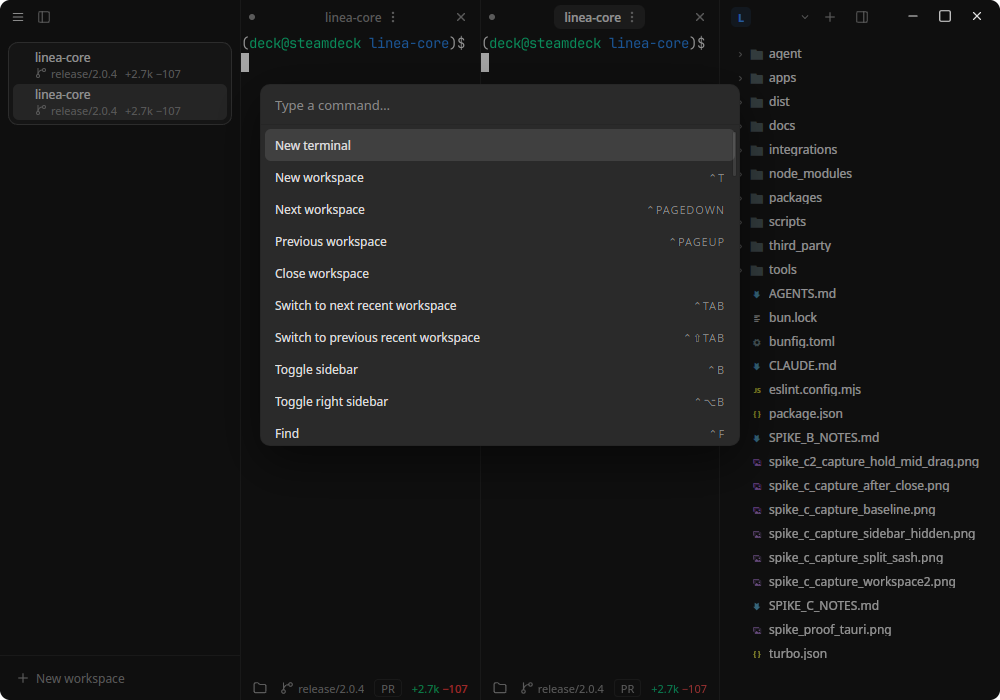Click PR badge in right terminal status bar
This screenshot has height=700, width=1000.
pyautogui.click(x=628, y=689)
